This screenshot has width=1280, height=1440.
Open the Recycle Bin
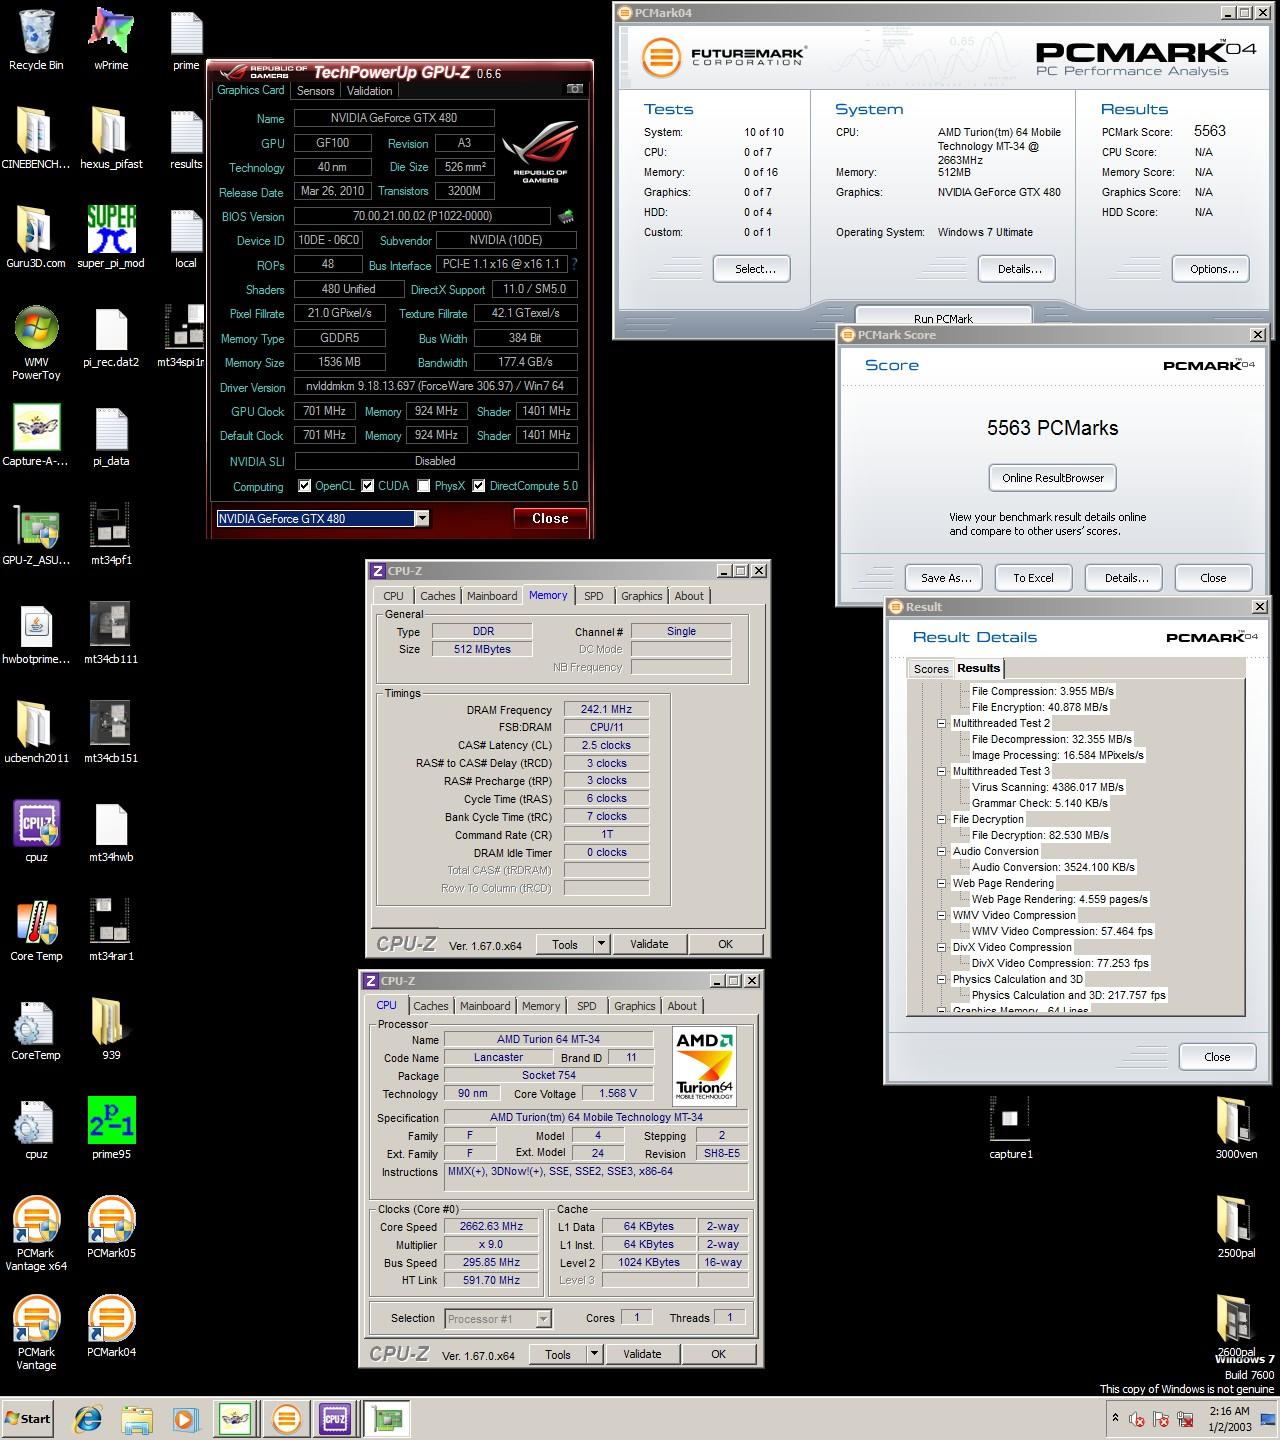[x=36, y=40]
